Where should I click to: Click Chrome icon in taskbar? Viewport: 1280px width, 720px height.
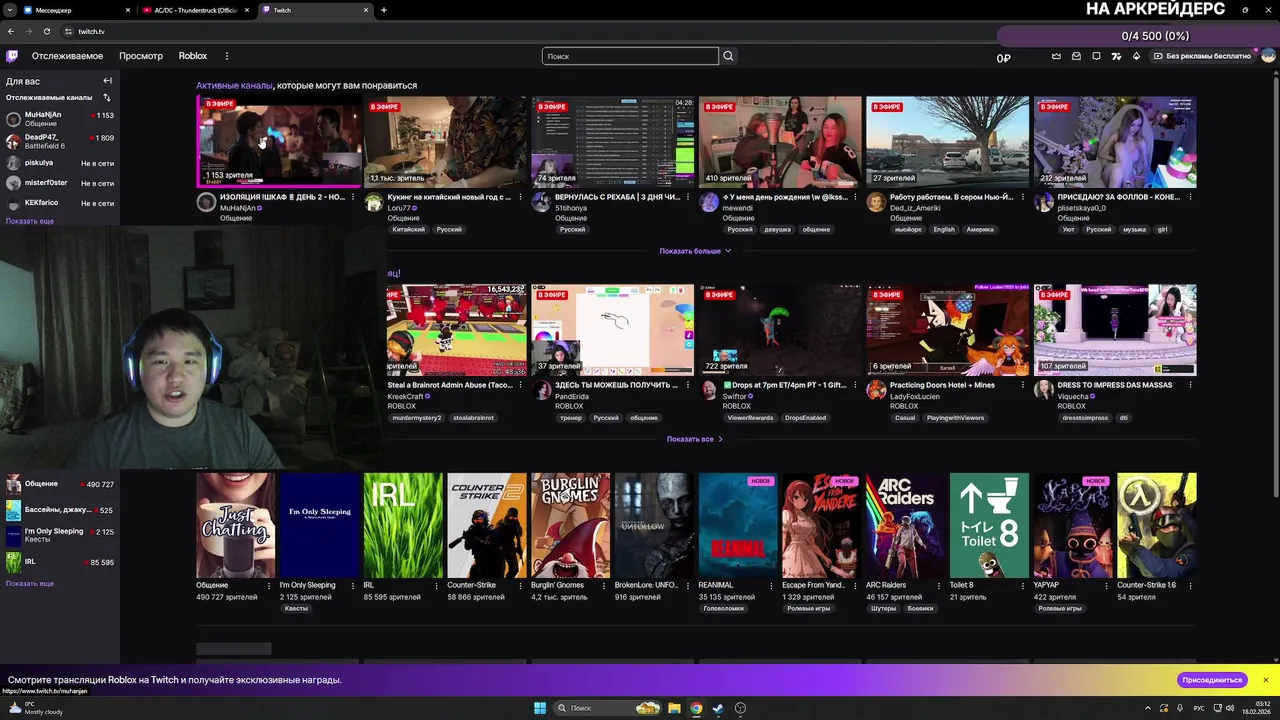click(696, 708)
